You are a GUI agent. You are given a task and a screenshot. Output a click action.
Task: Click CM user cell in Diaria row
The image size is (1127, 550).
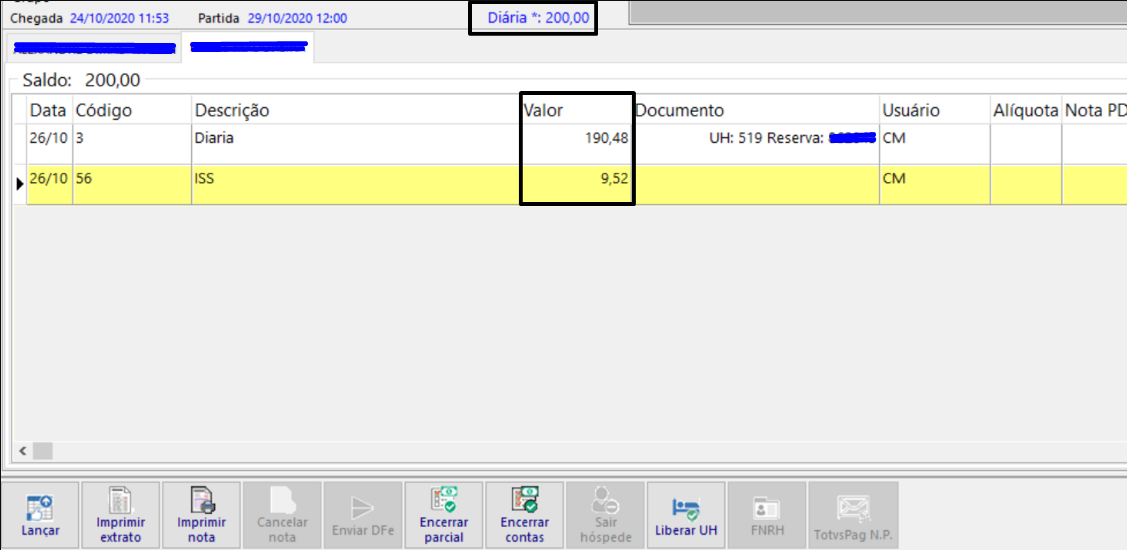point(934,144)
